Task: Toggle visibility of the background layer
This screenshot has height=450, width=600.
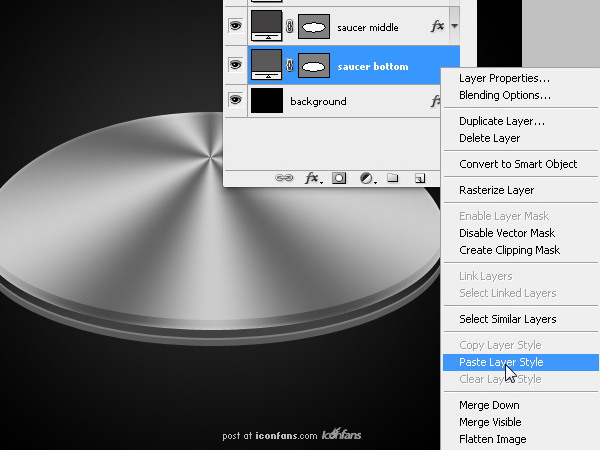Action: coord(235,100)
